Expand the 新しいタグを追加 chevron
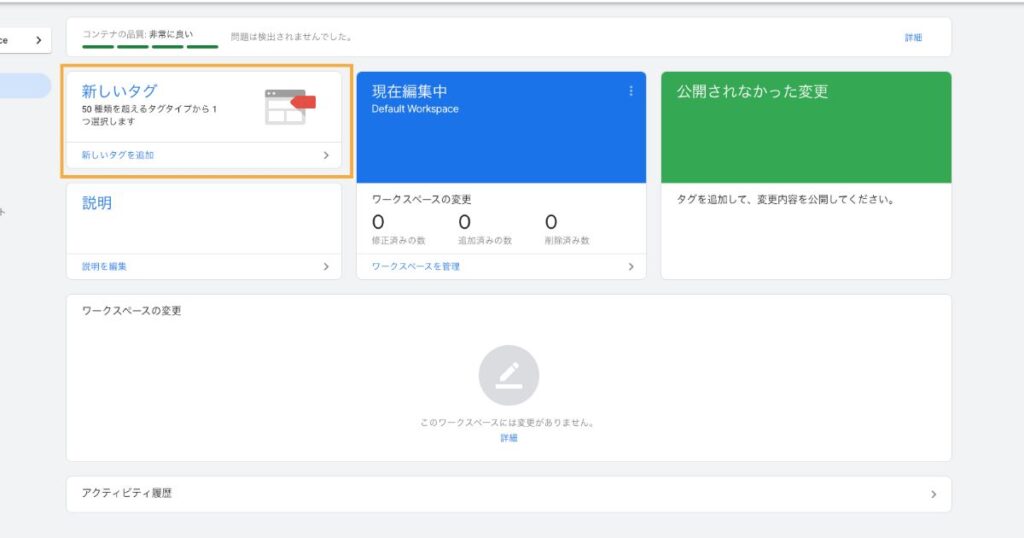This screenshot has height=538, width=1024. tap(326, 155)
